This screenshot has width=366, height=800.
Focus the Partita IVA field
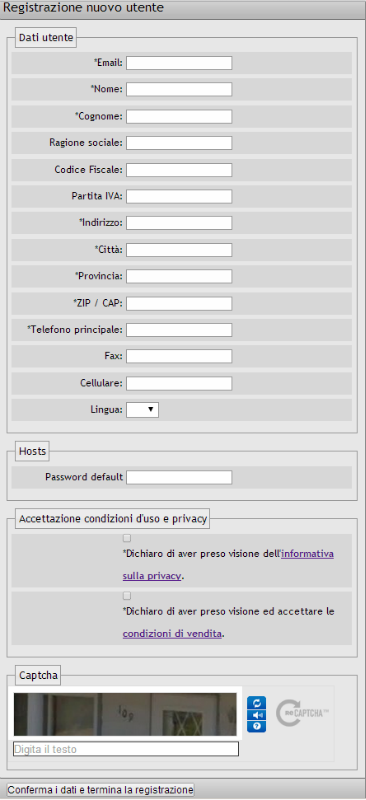click(x=179, y=196)
